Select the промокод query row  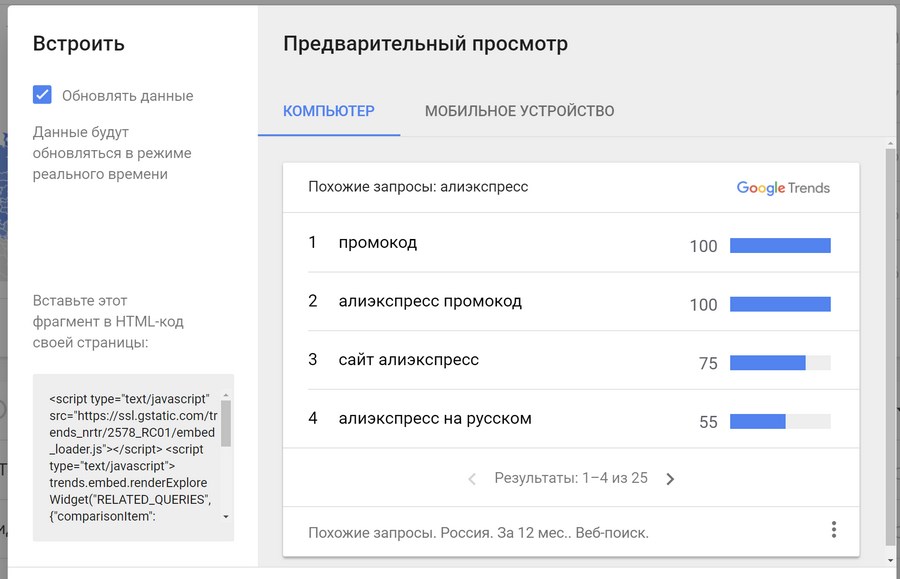(571, 243)
